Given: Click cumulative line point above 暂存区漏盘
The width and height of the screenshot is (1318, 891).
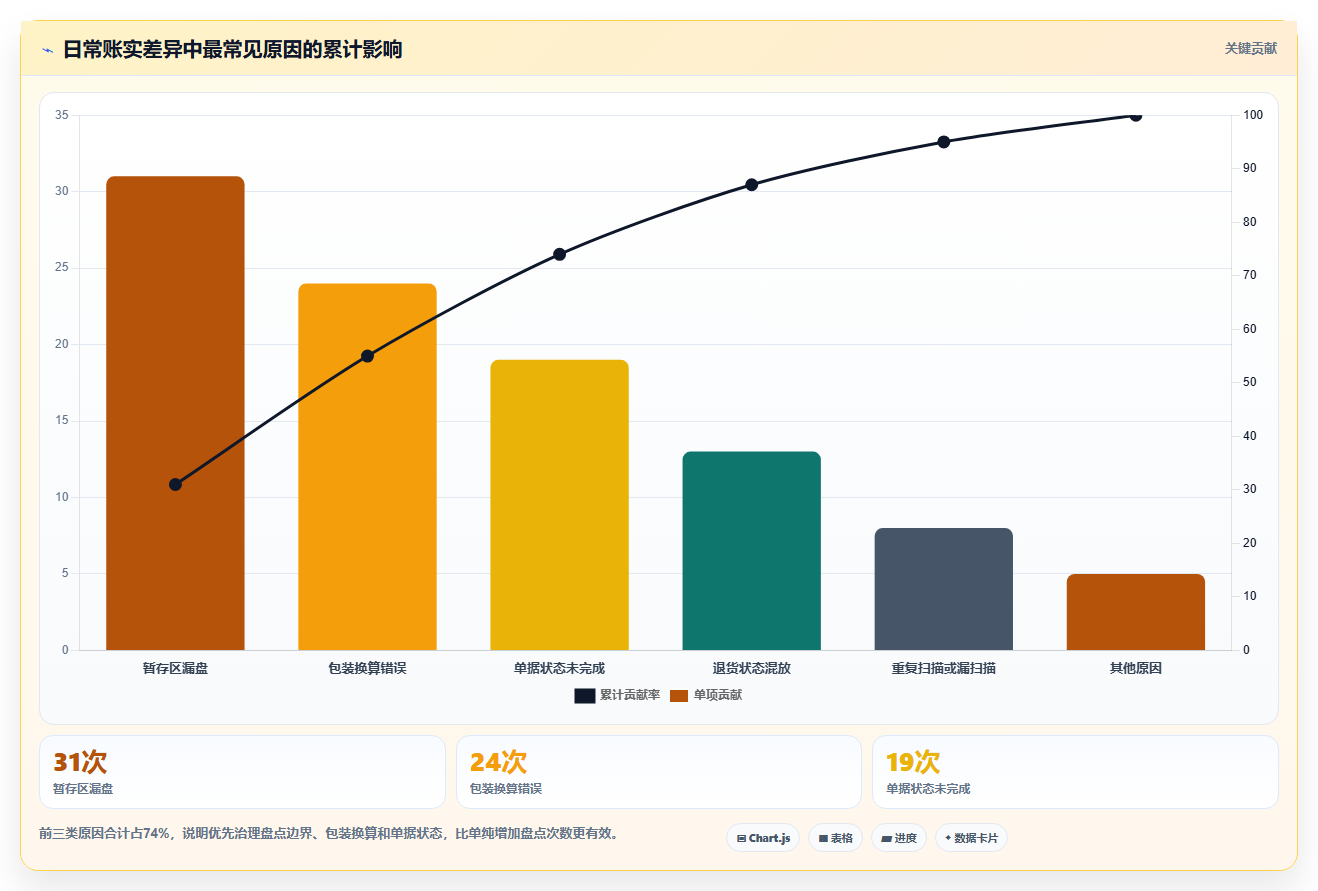Looking at the screenshot, I should click(176, 484).
